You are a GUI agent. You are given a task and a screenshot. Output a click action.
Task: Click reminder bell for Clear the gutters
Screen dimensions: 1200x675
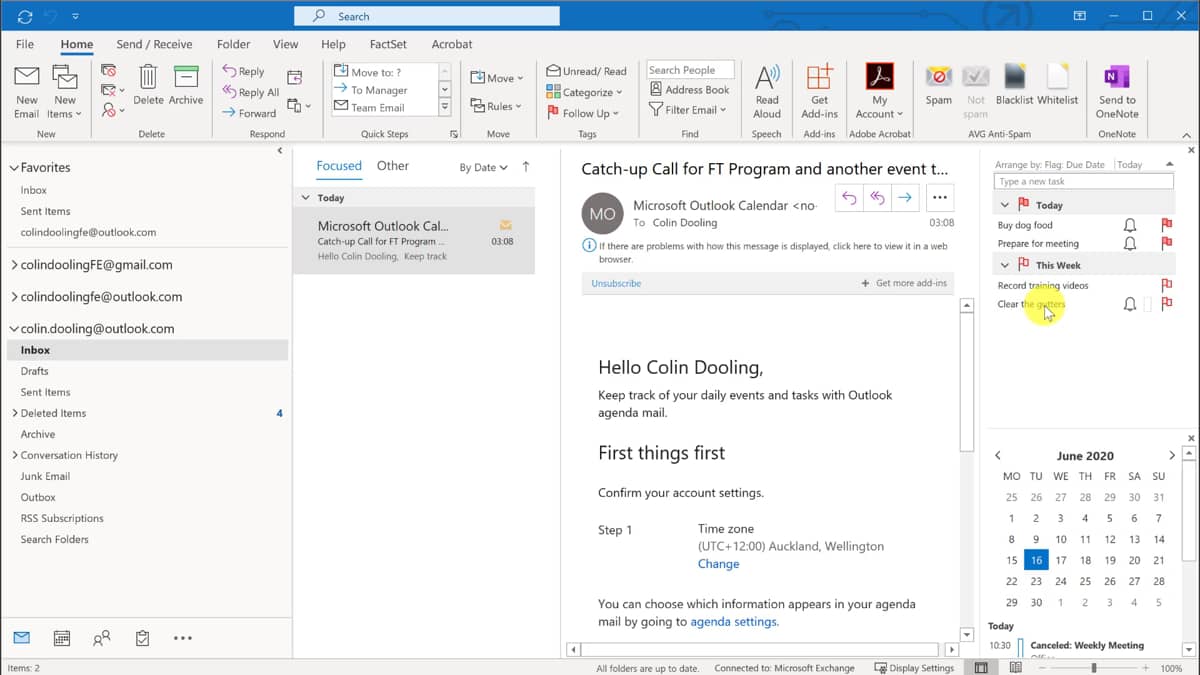[1130, 304]
